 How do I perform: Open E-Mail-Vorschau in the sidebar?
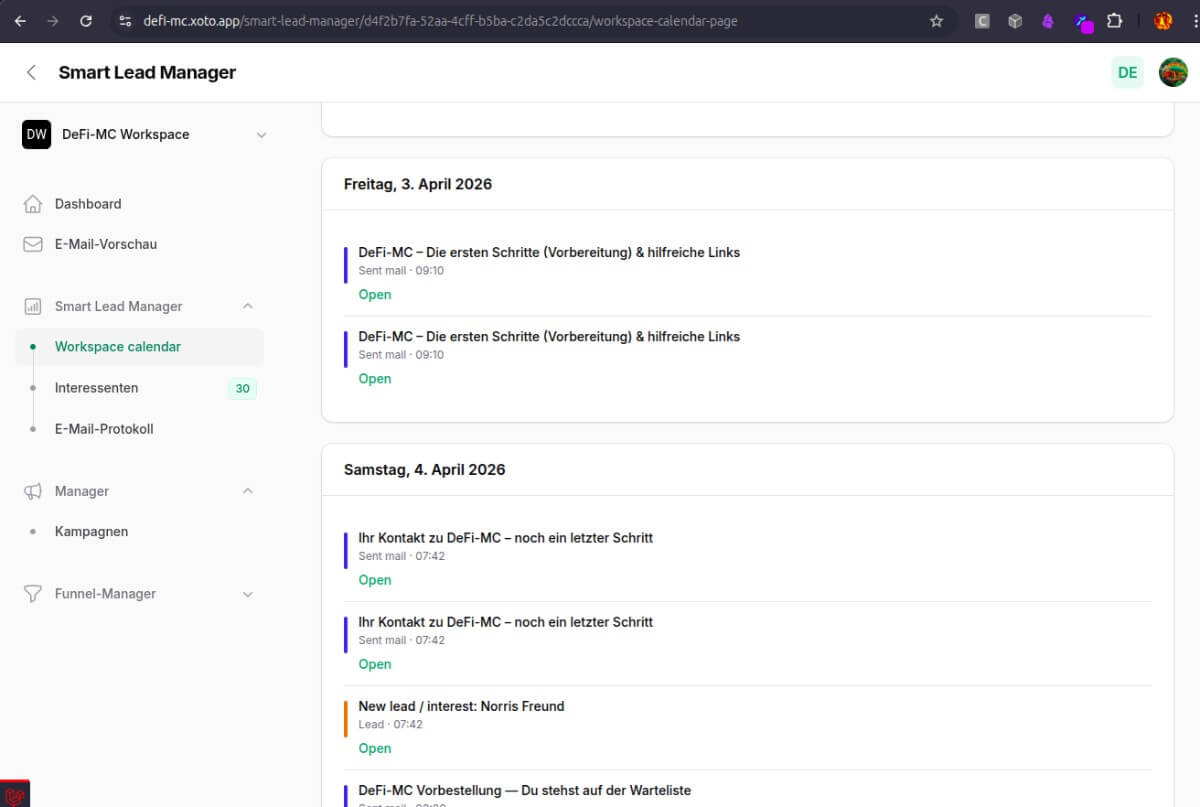click(x=106, y=244)
